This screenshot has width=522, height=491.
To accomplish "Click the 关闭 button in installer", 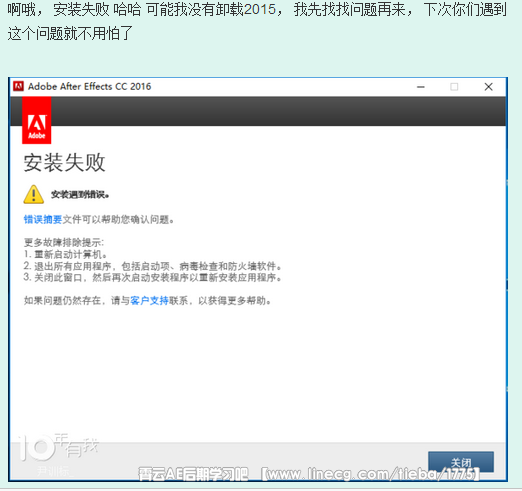I will point(461,462).
